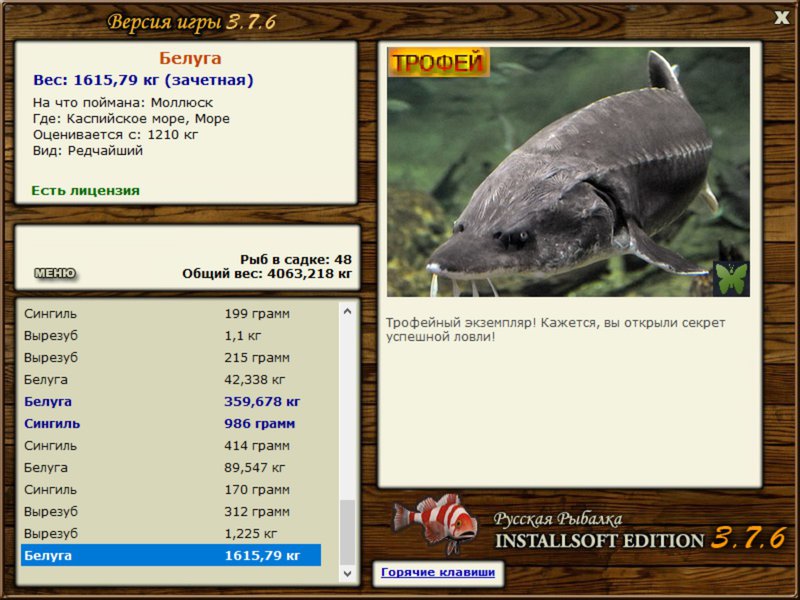This screenshot has width=800, height=600.
Task: Open the МЕНЮ button
Action: click(55, 273)
